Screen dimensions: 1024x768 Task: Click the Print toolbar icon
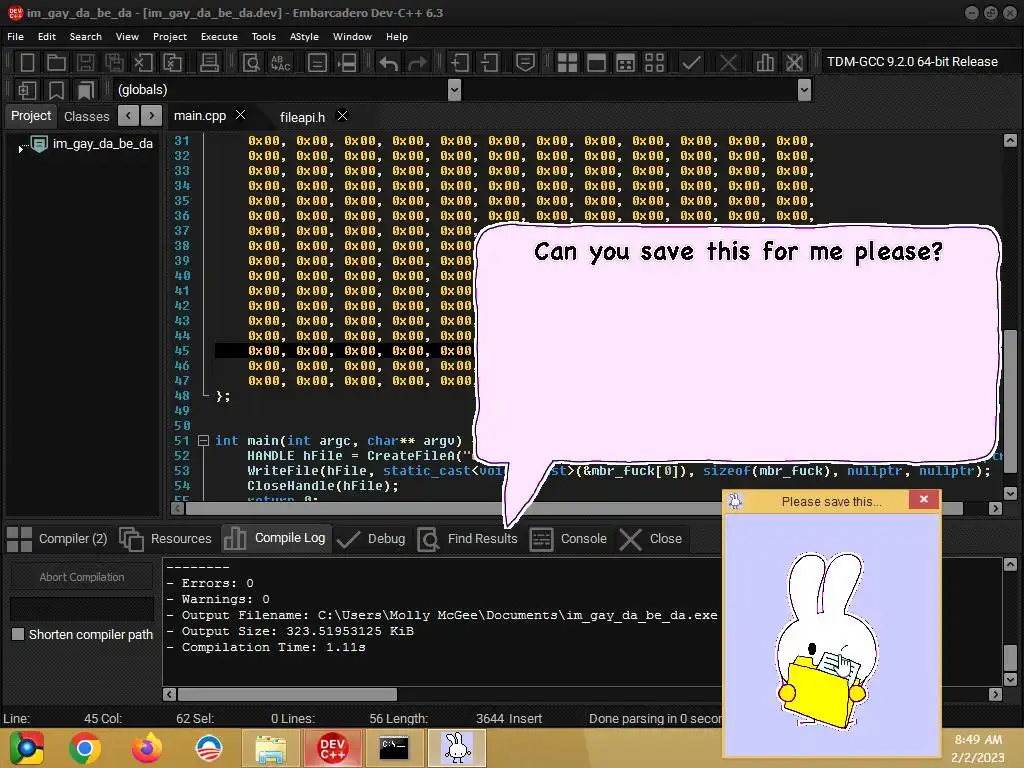coord(209,63)
